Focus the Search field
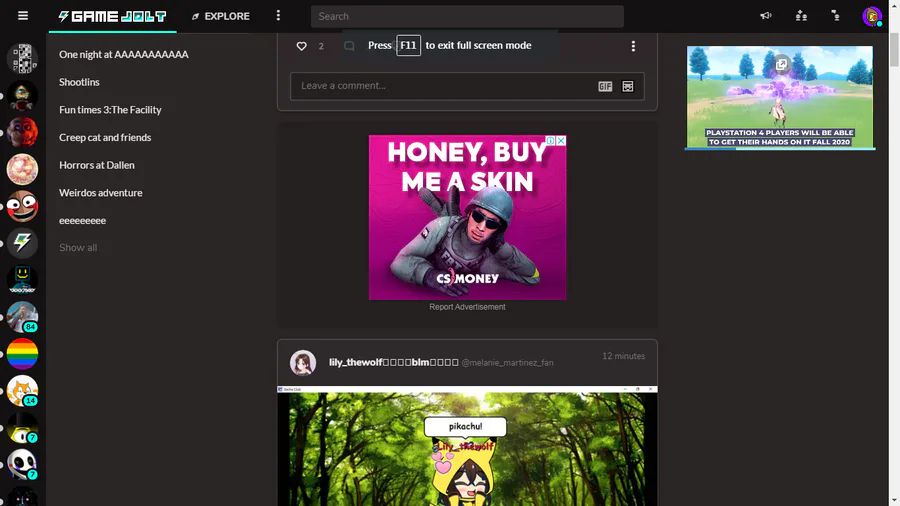Screen dimensions: 900x506 click(467, 16)
